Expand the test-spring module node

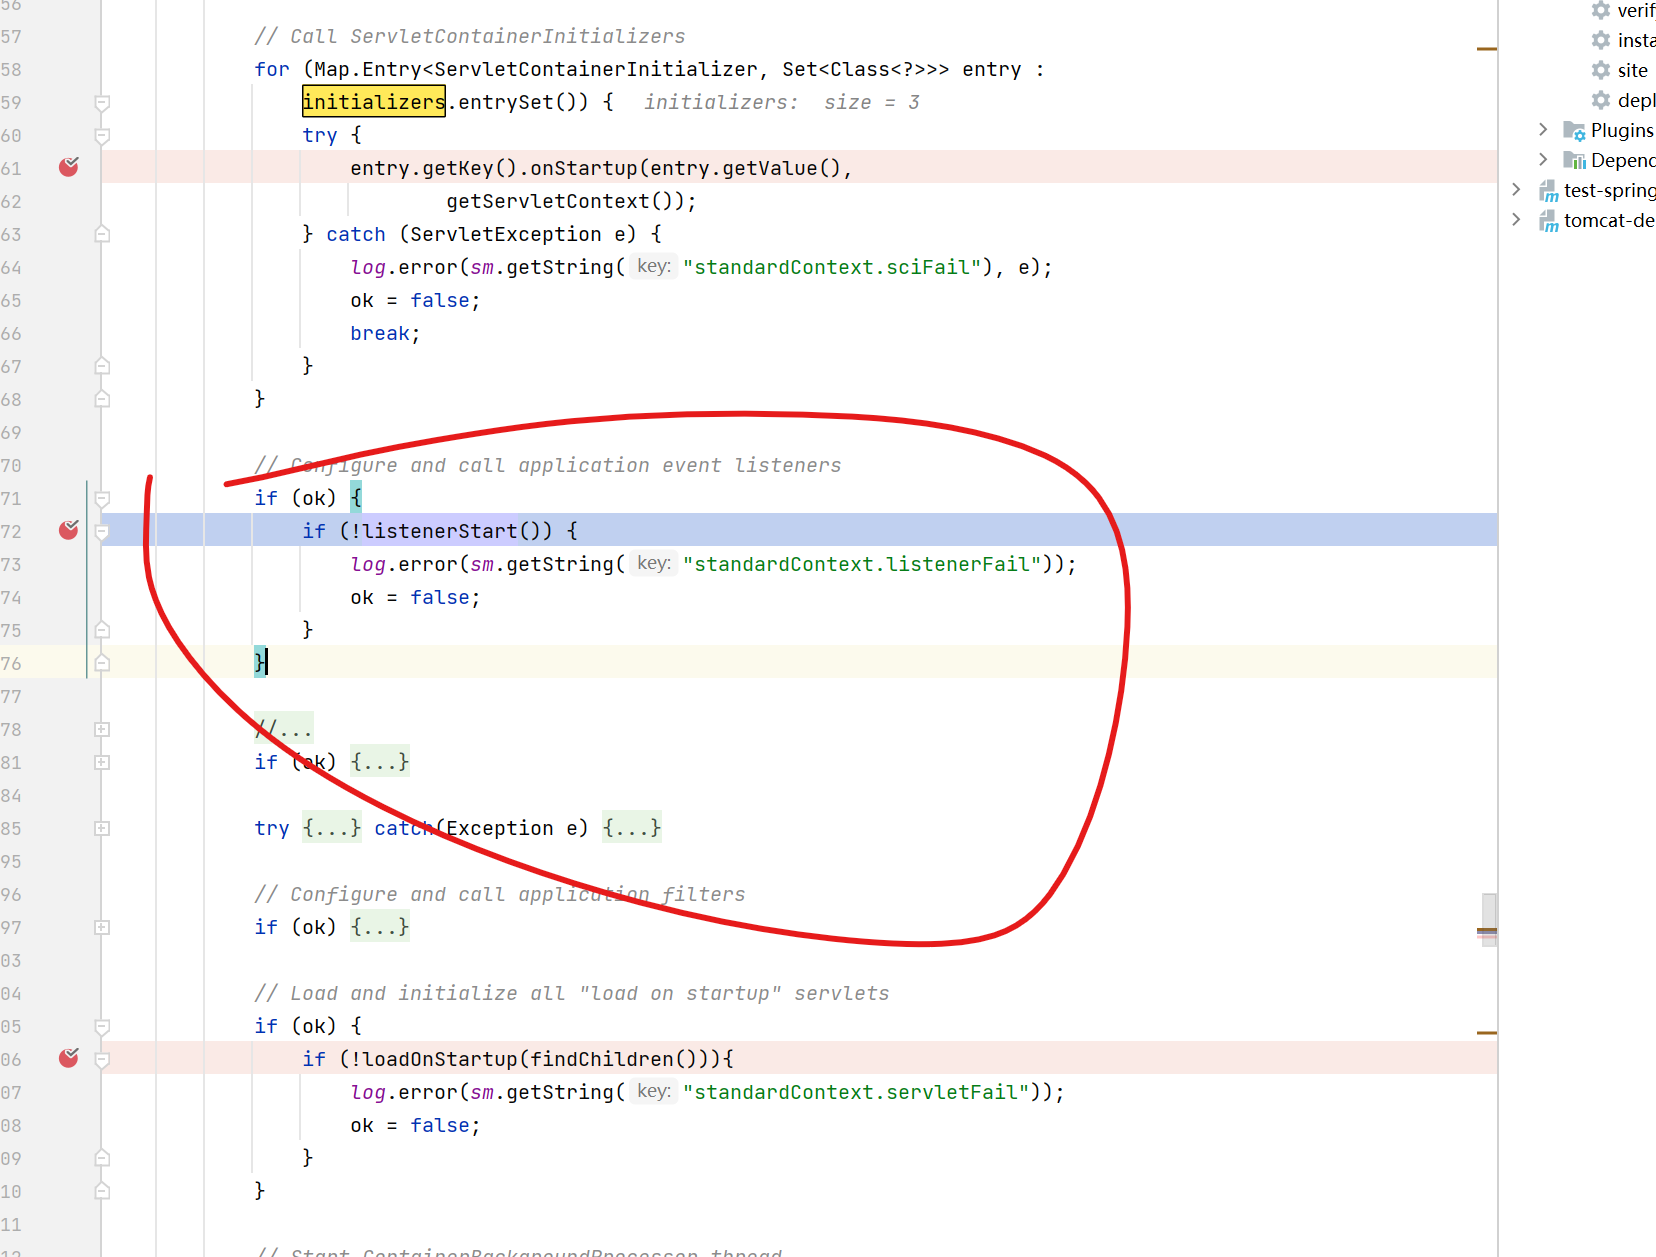[1516, 190]
